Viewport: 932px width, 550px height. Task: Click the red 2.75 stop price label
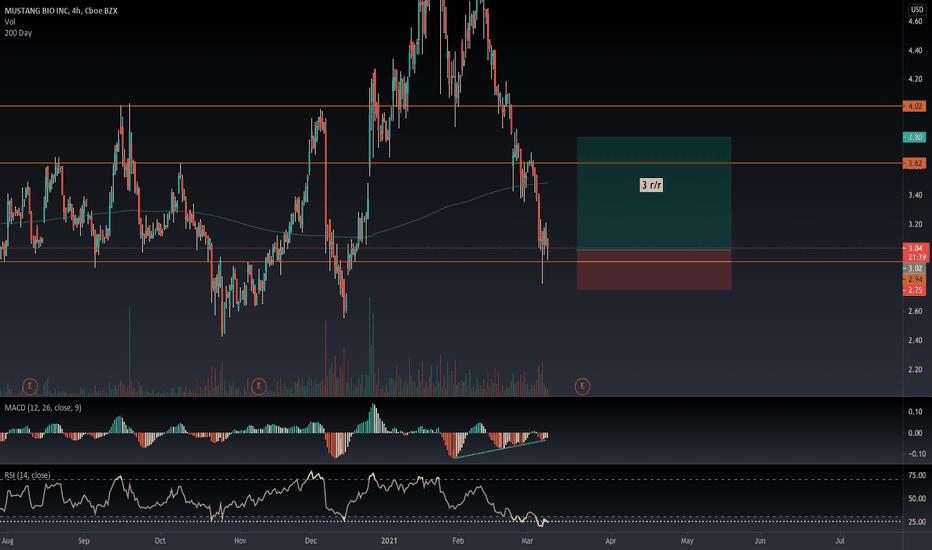coord(914,291)
